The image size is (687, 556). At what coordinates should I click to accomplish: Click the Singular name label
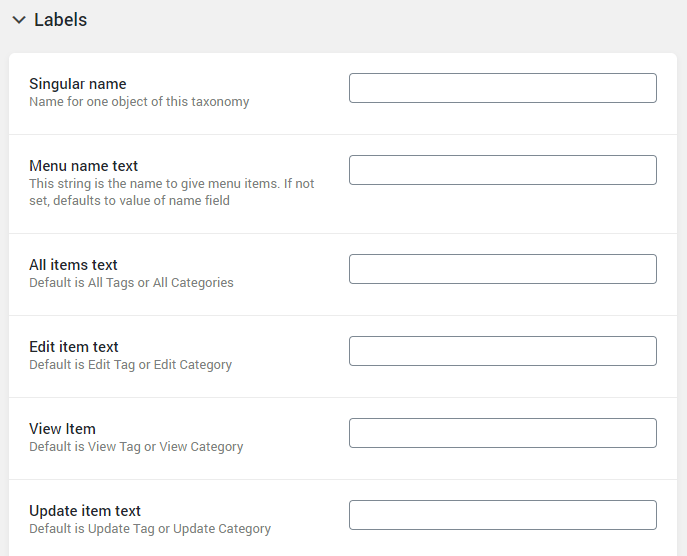(x=78, y=84)
